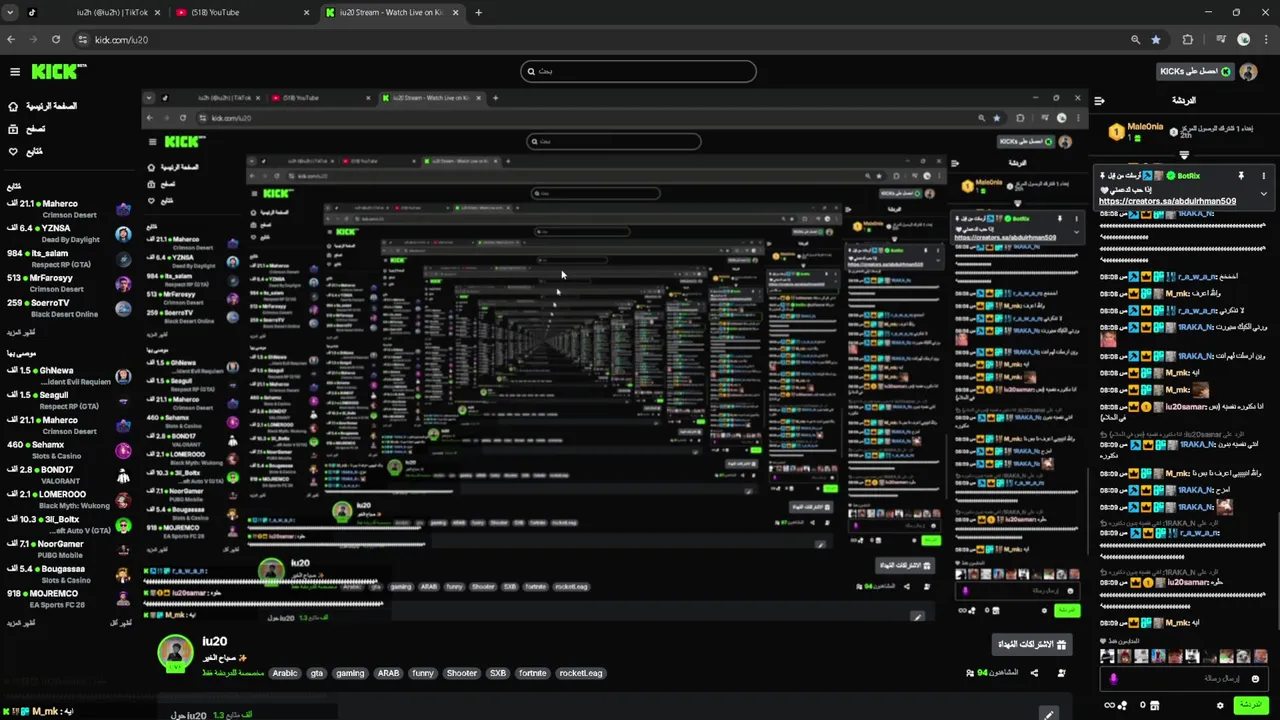Viewport: 1280px width, 720px height.
Task: Open YZNSA Dead By Daylight channel
Action: 67,234
